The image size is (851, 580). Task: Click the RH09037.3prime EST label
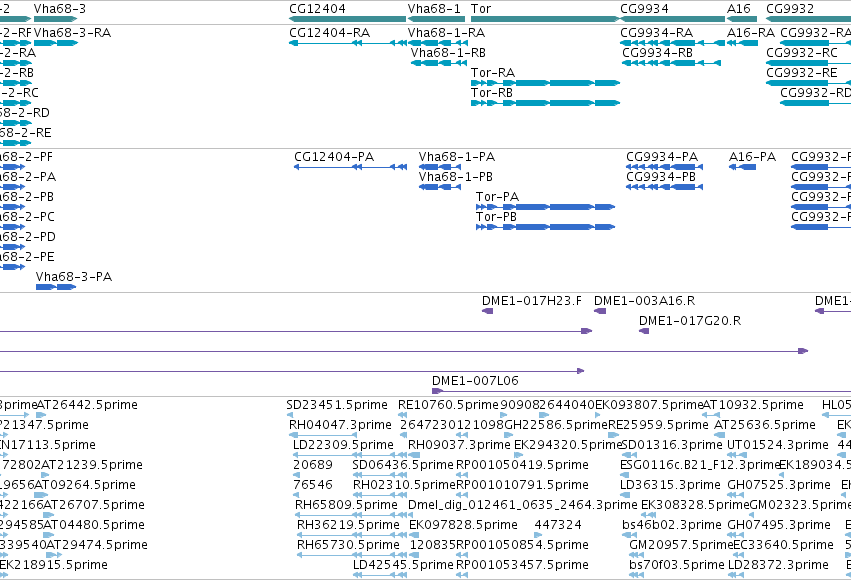click(x=459, y=445)
